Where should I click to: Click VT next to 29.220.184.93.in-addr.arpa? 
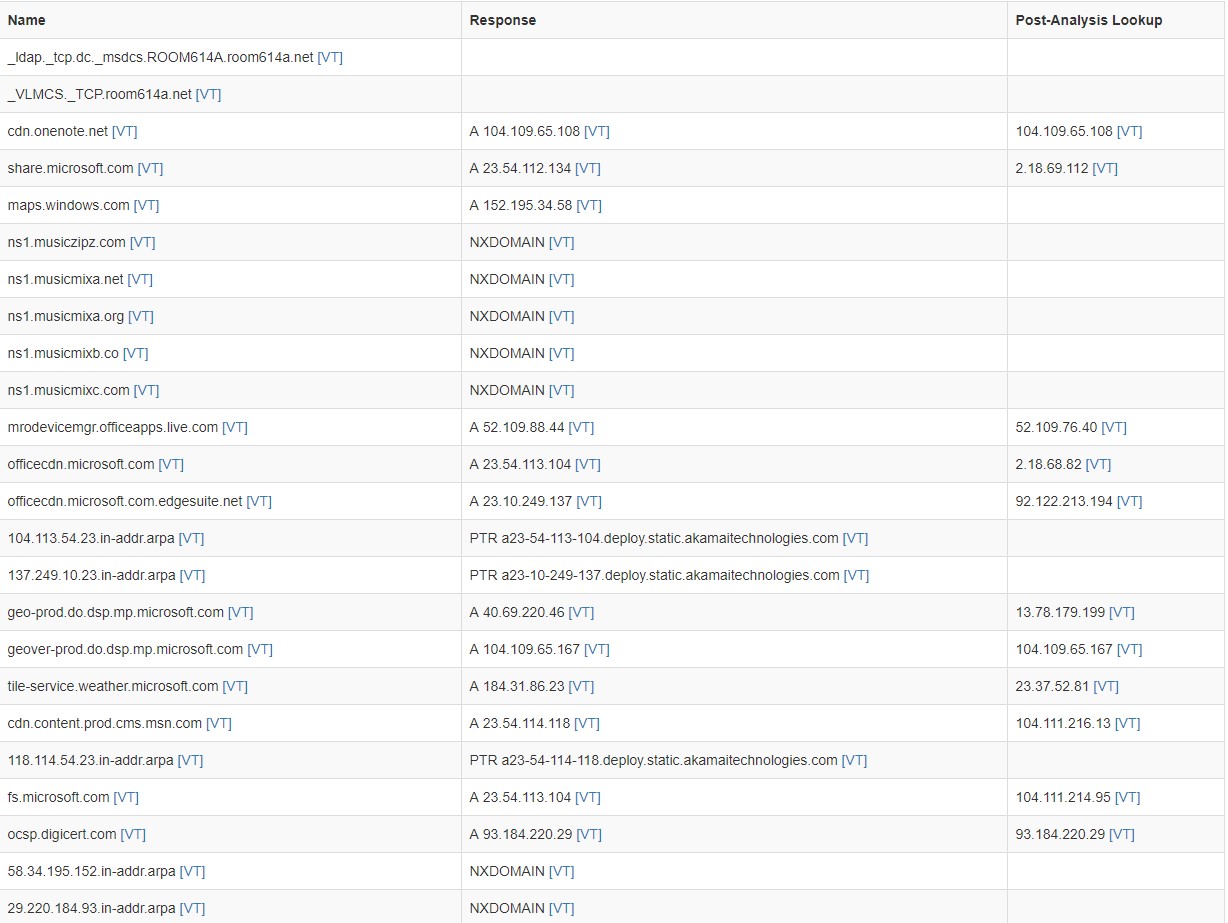(190, 908)
